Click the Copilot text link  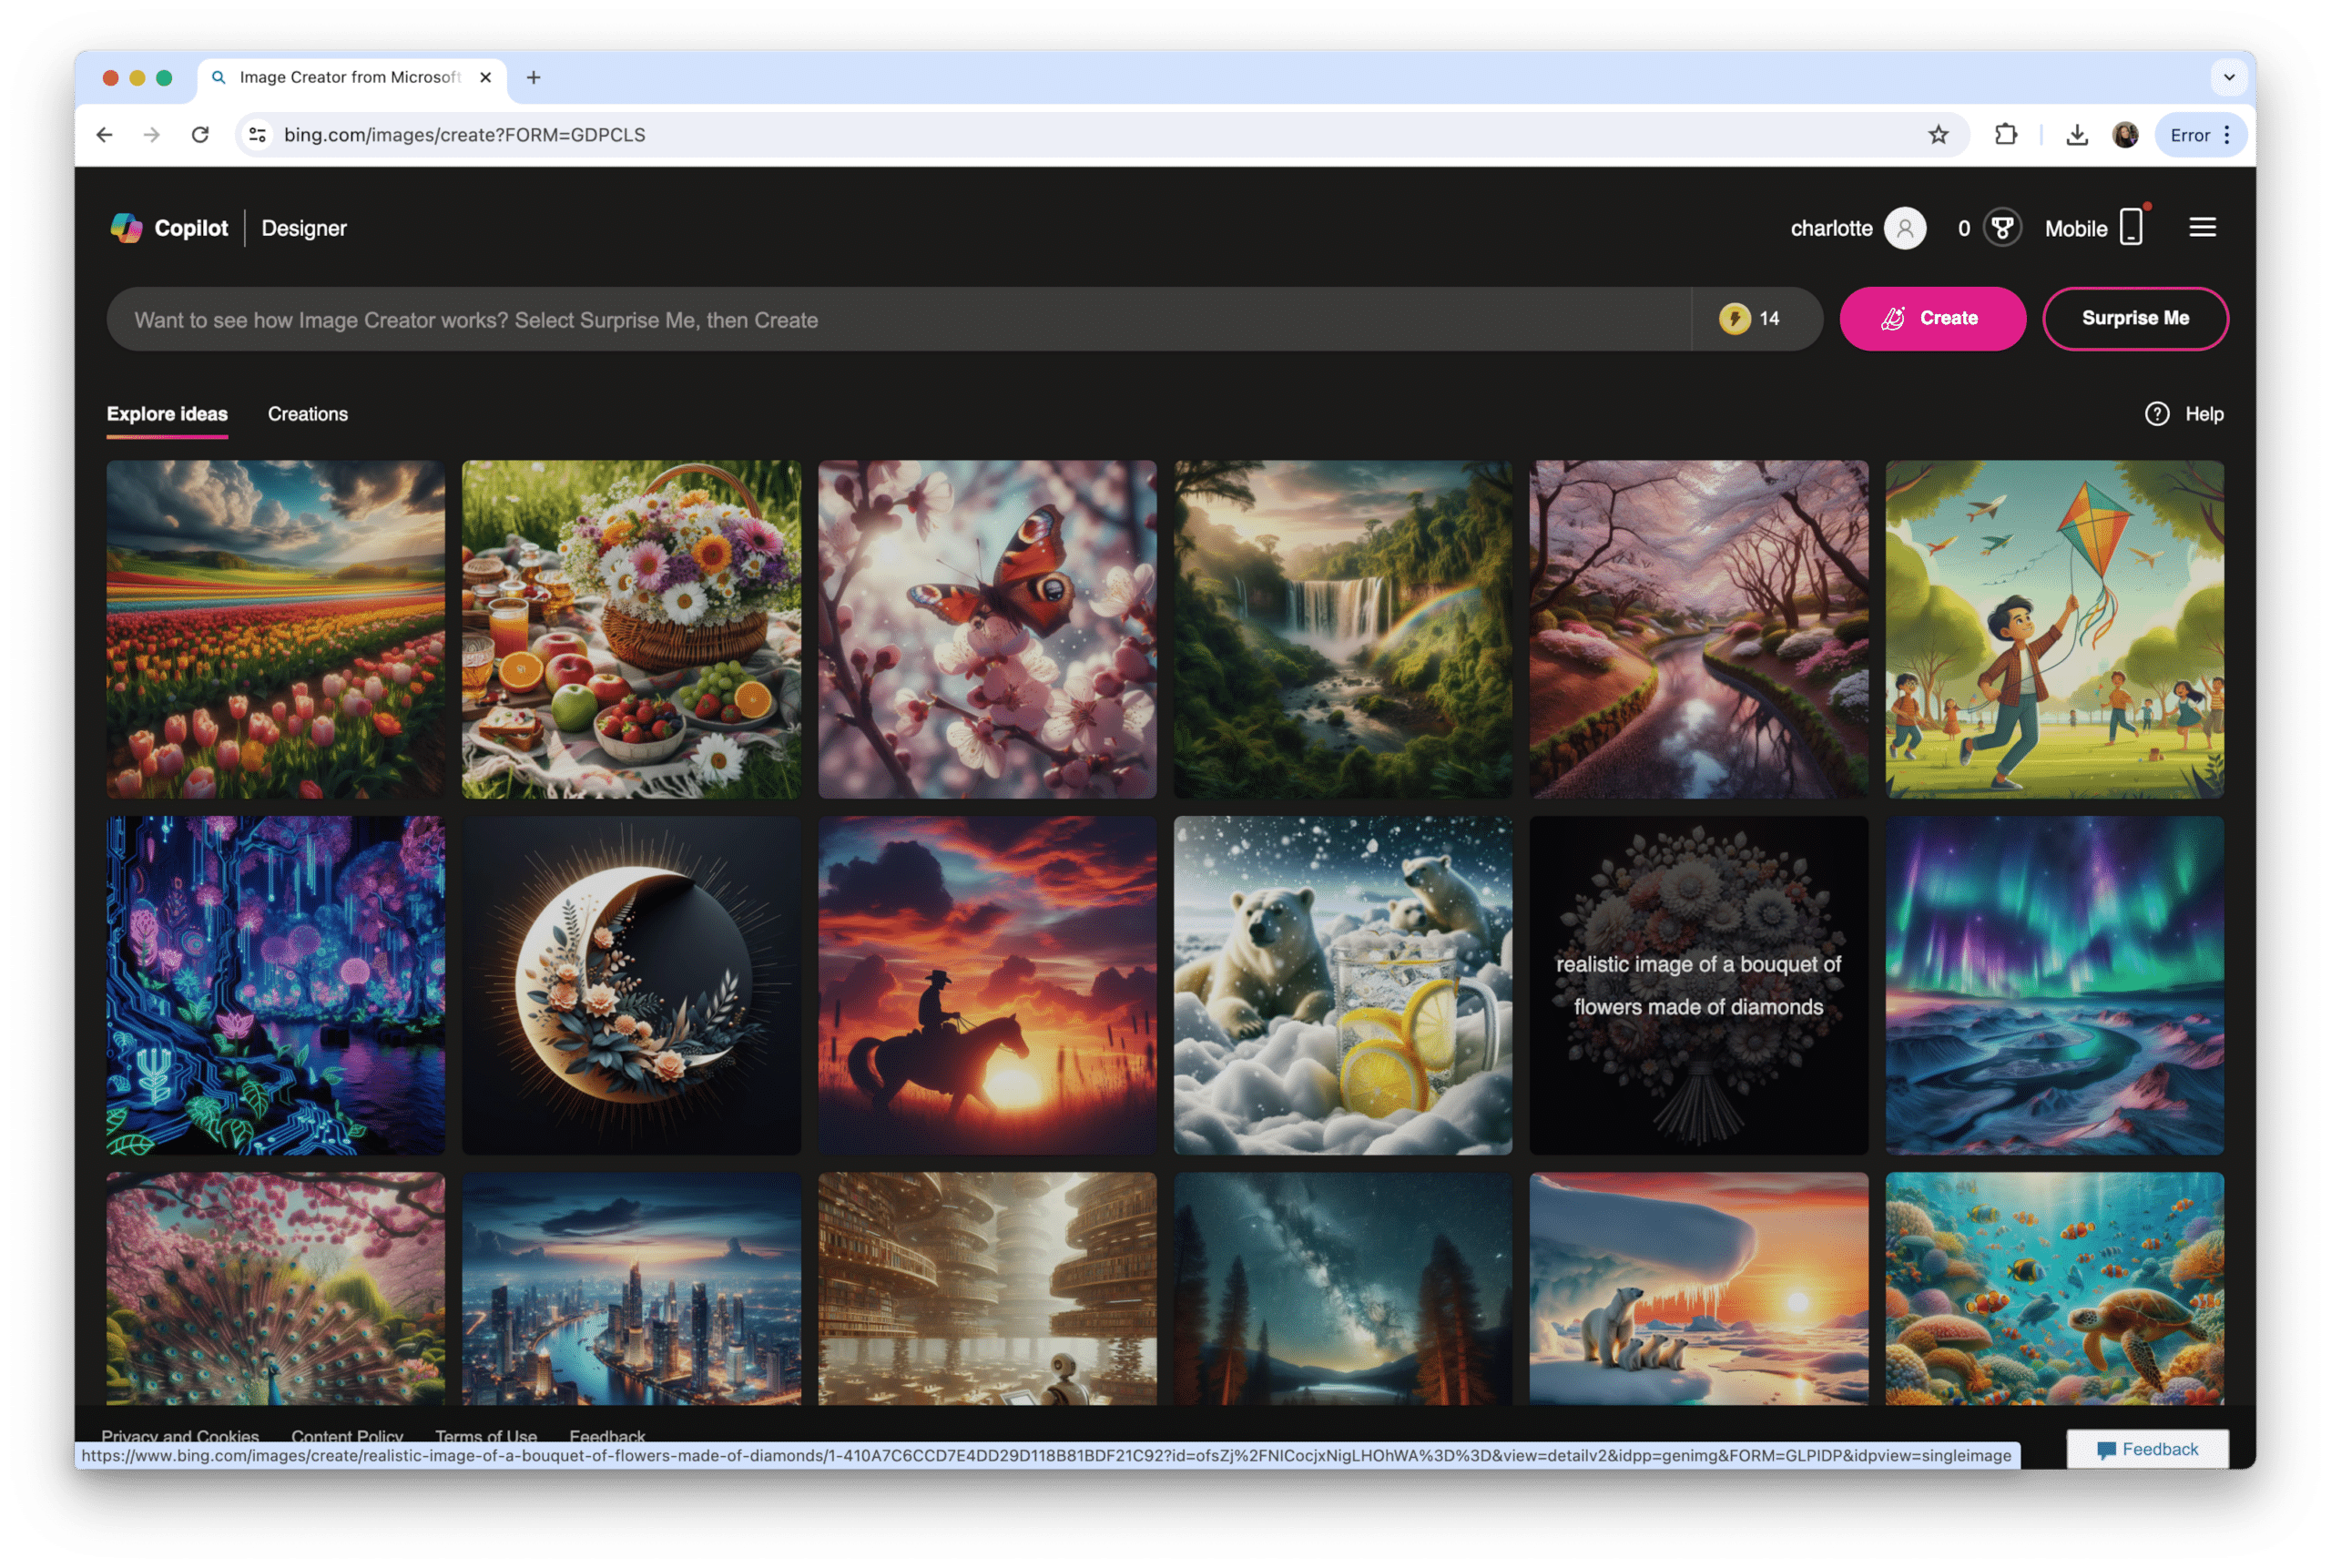191,228
